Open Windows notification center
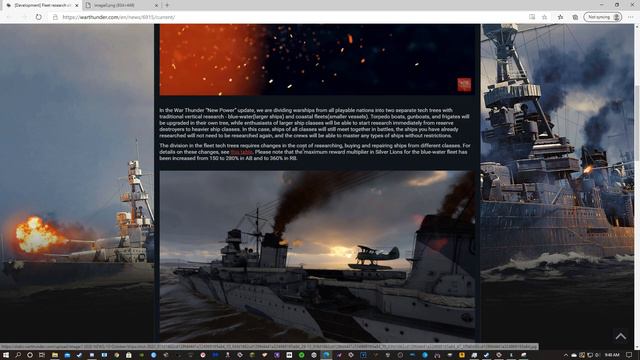This screenshot has height=360, width=640. click(629, 355)
